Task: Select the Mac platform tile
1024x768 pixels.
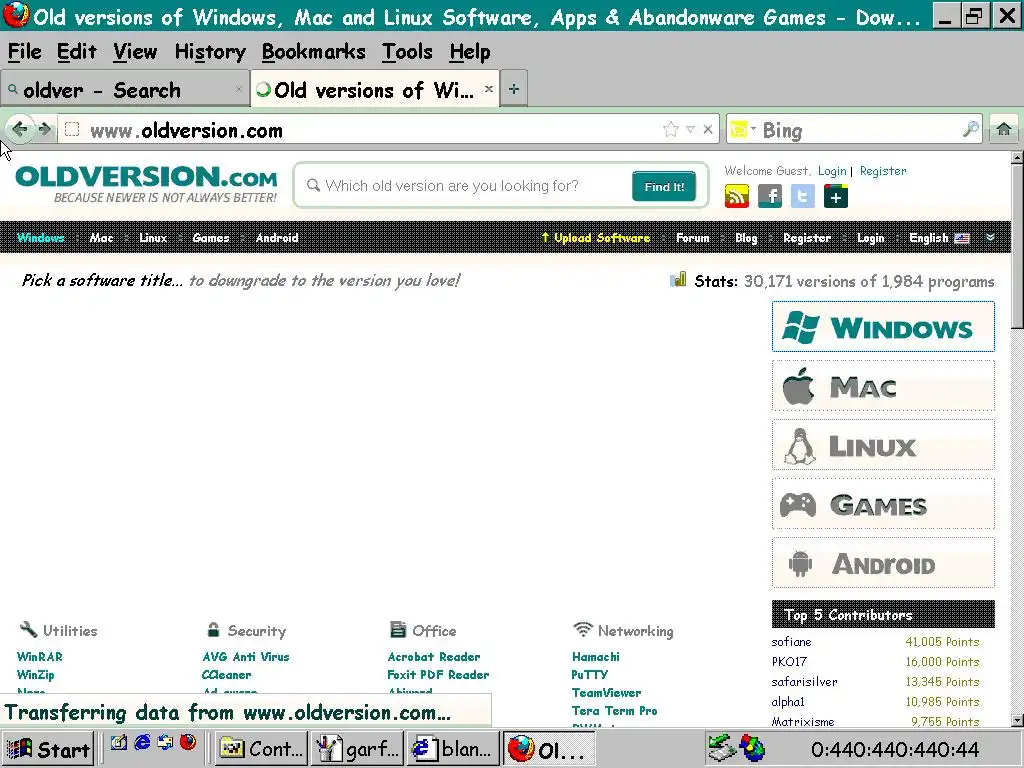Action: [883, 386]
